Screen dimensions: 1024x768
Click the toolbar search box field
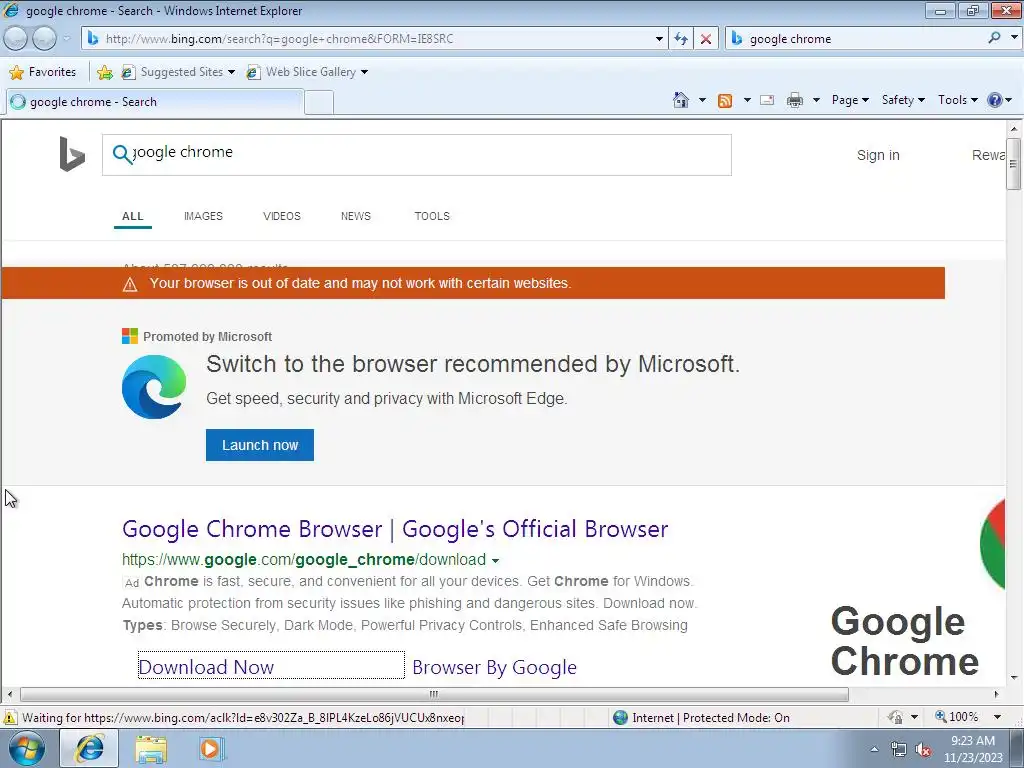[x=856, y=39]
